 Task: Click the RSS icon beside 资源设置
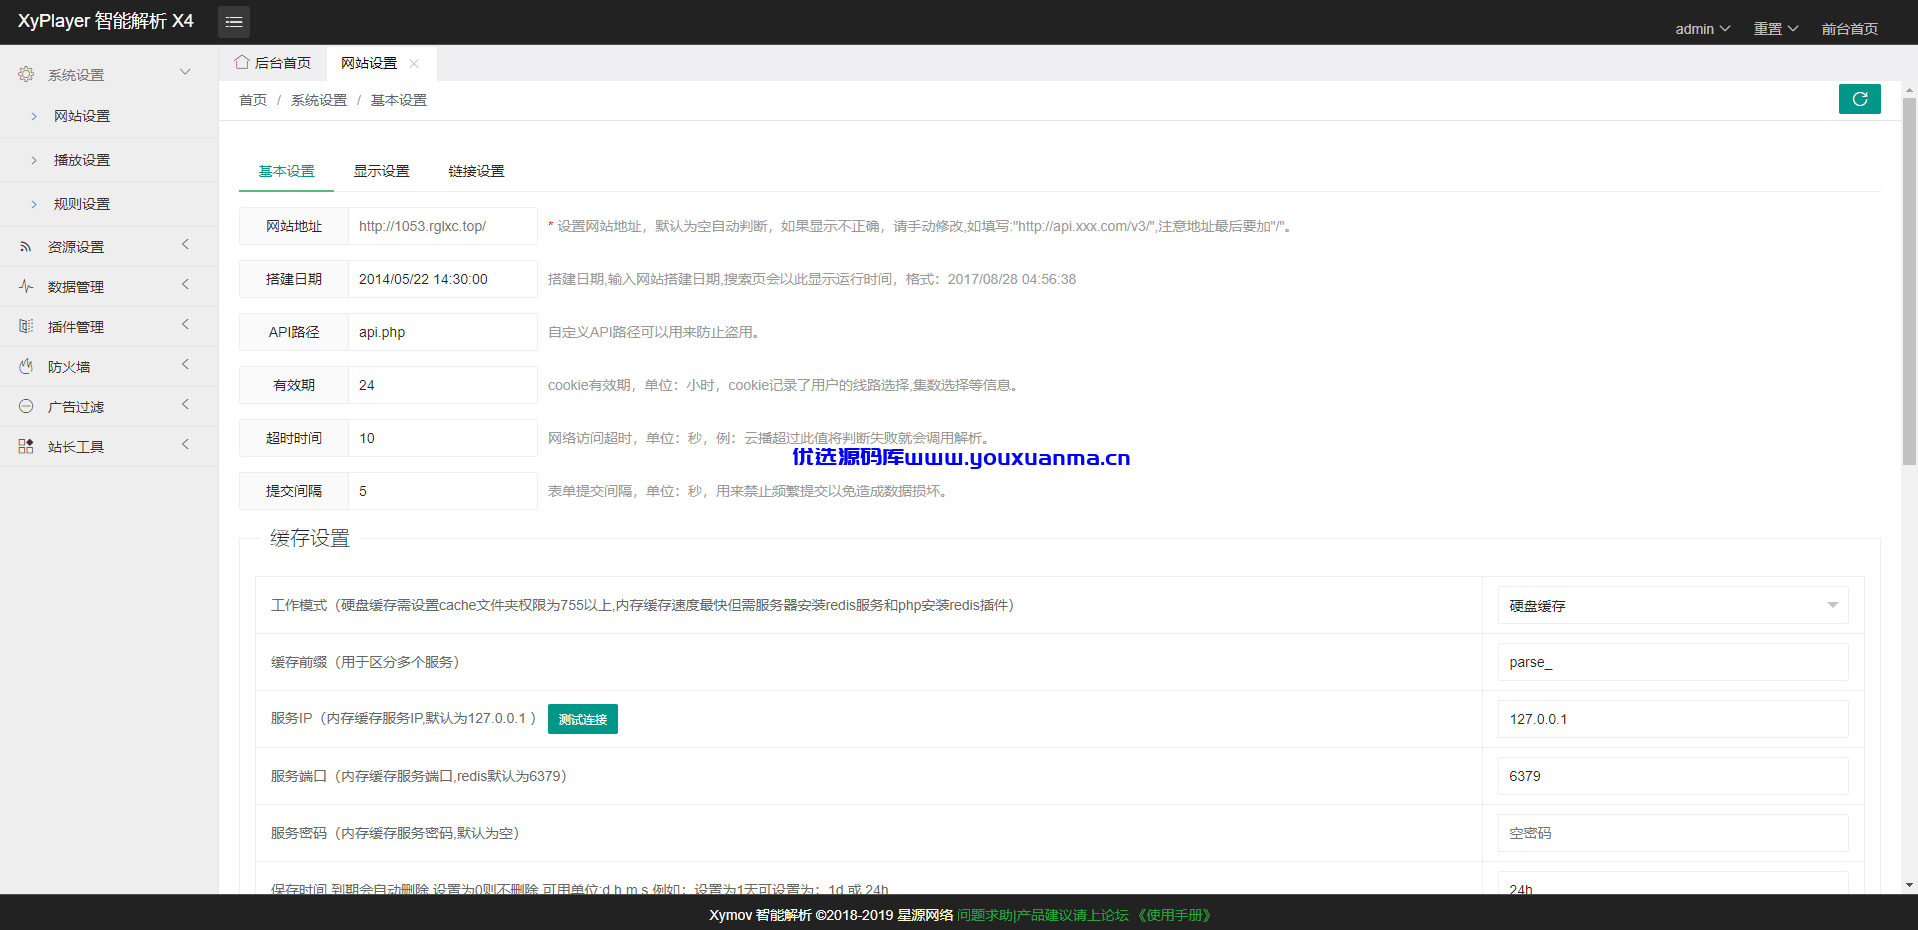point(26,247)
